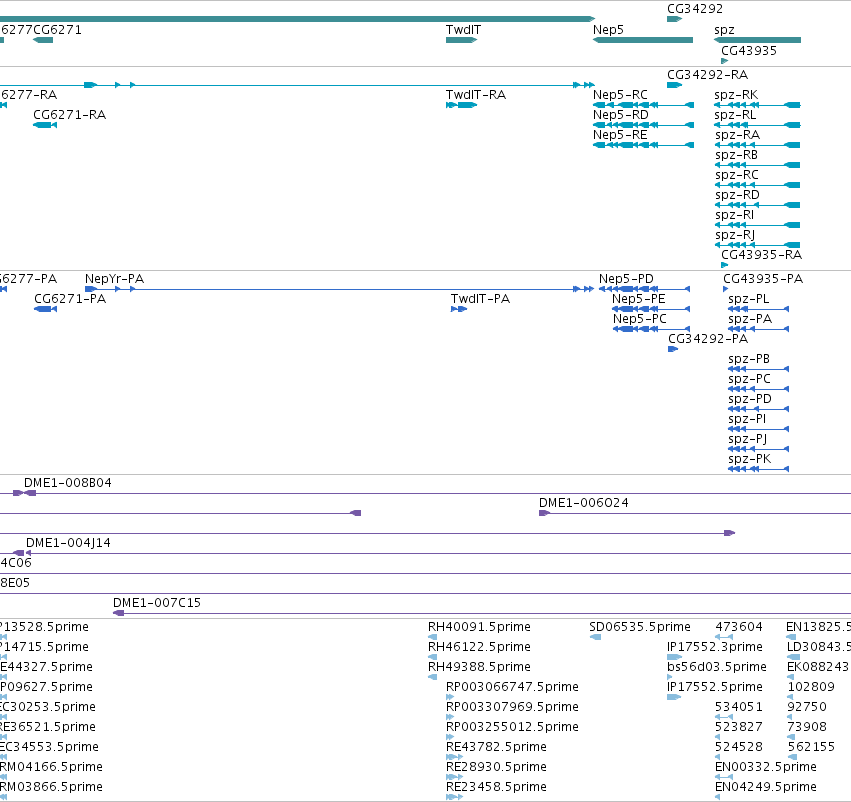Select EST RE43782.5prime

[x=454, y=757]
